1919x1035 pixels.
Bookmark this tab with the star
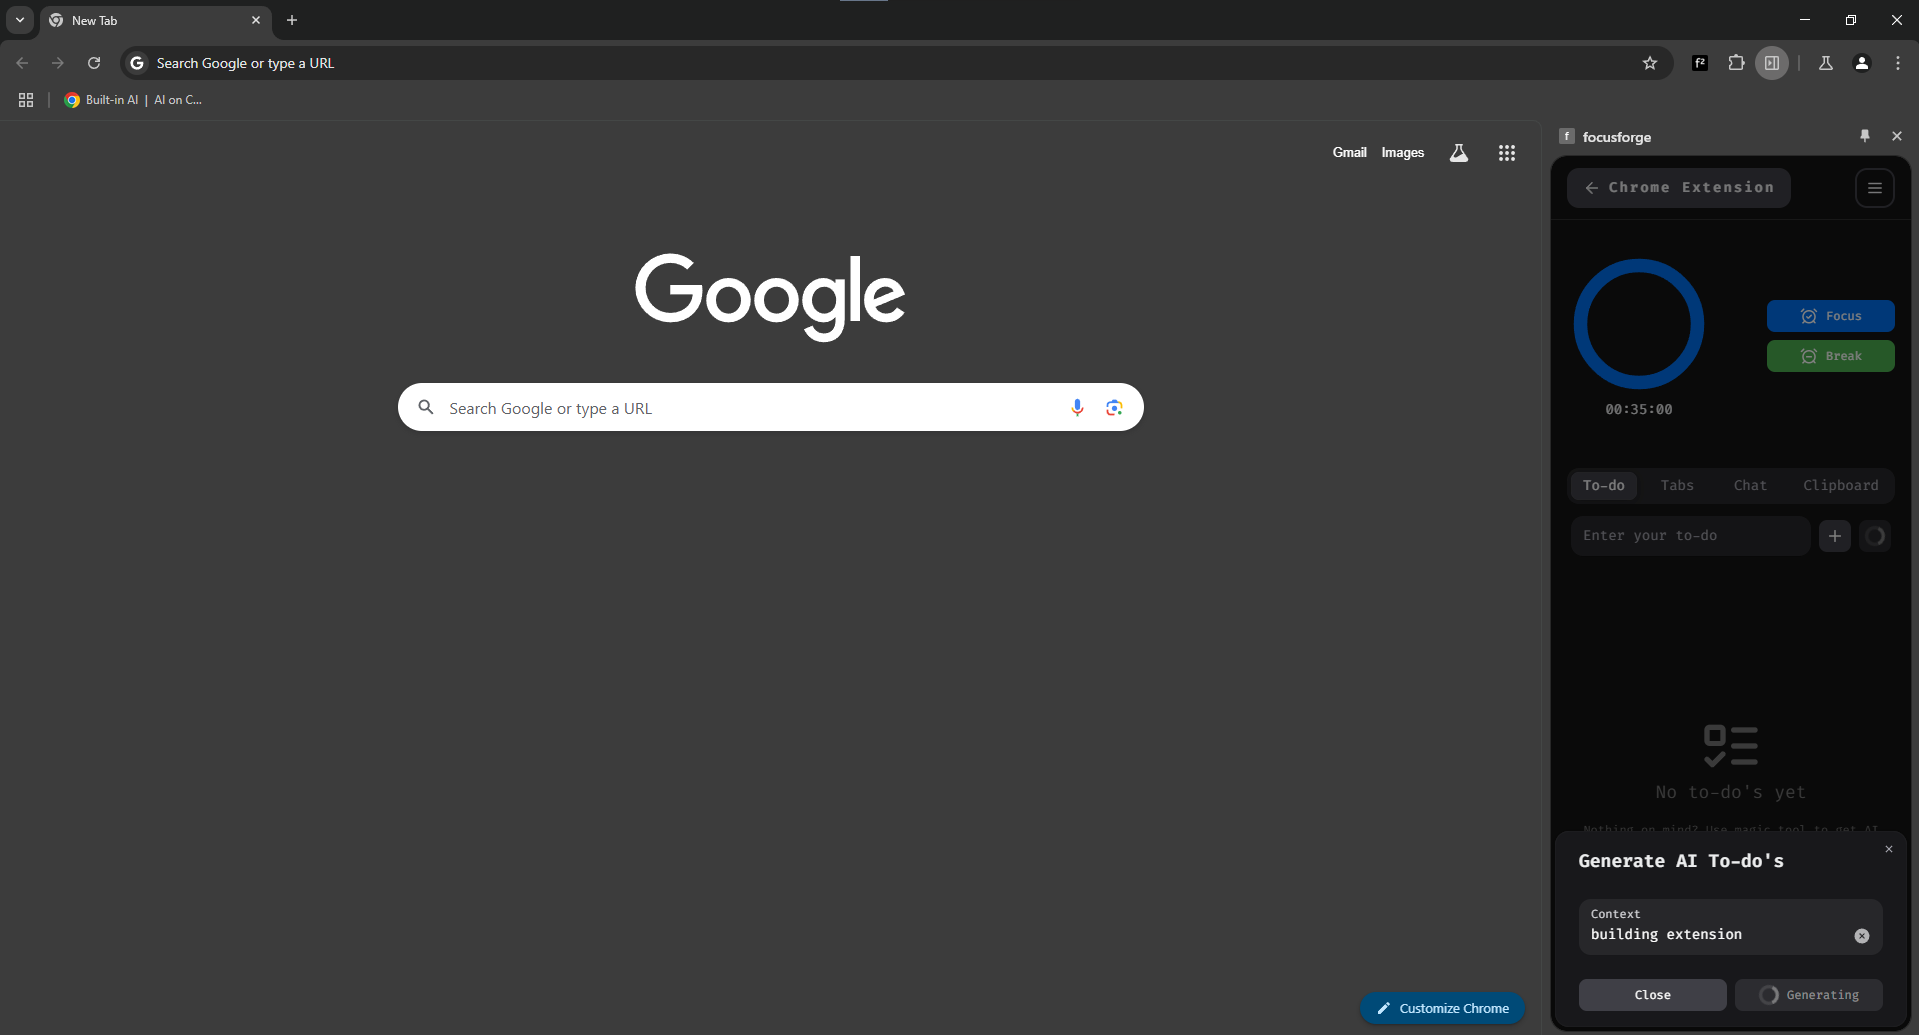(1650, 63)
